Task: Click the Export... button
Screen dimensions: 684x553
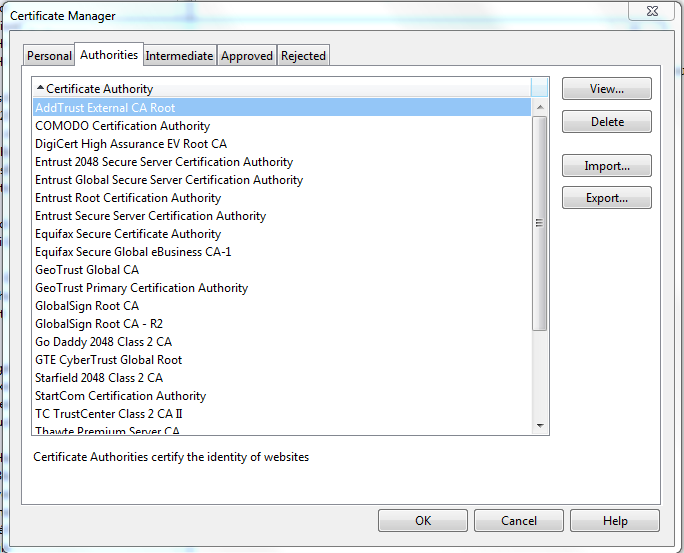Action: pos(607,198)
